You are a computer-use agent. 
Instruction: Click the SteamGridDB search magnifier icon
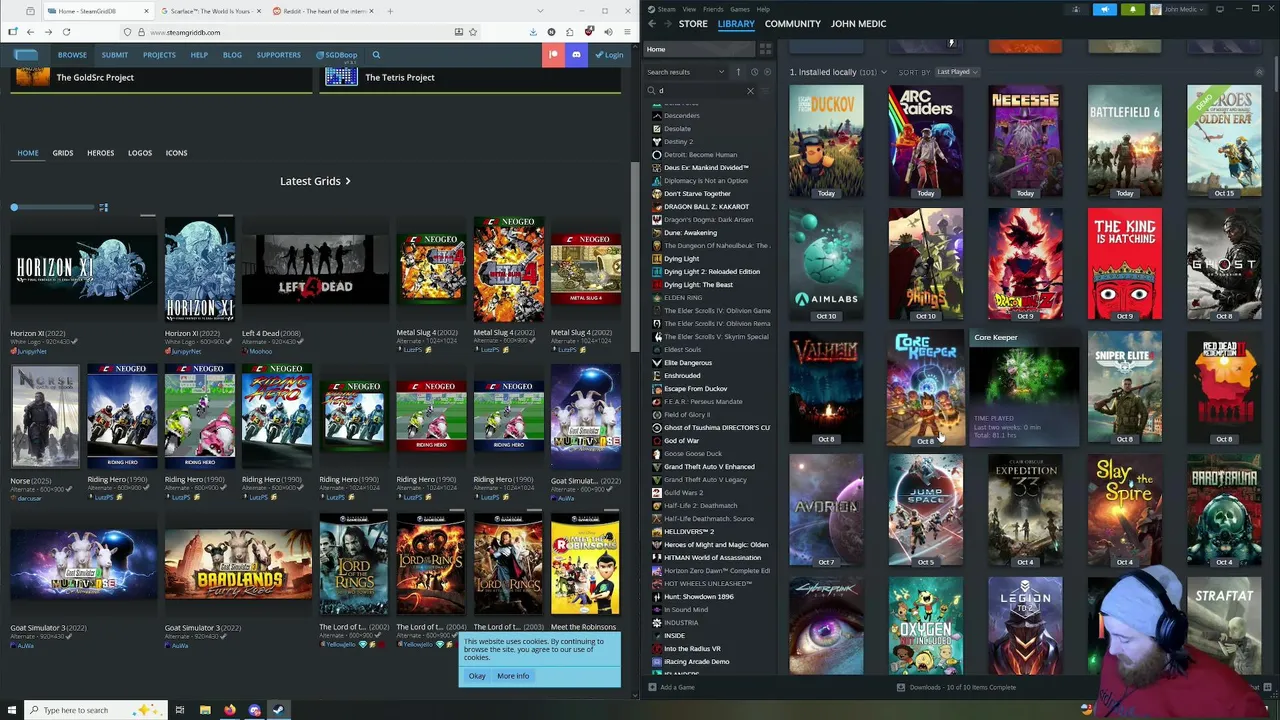pos(376,55)
